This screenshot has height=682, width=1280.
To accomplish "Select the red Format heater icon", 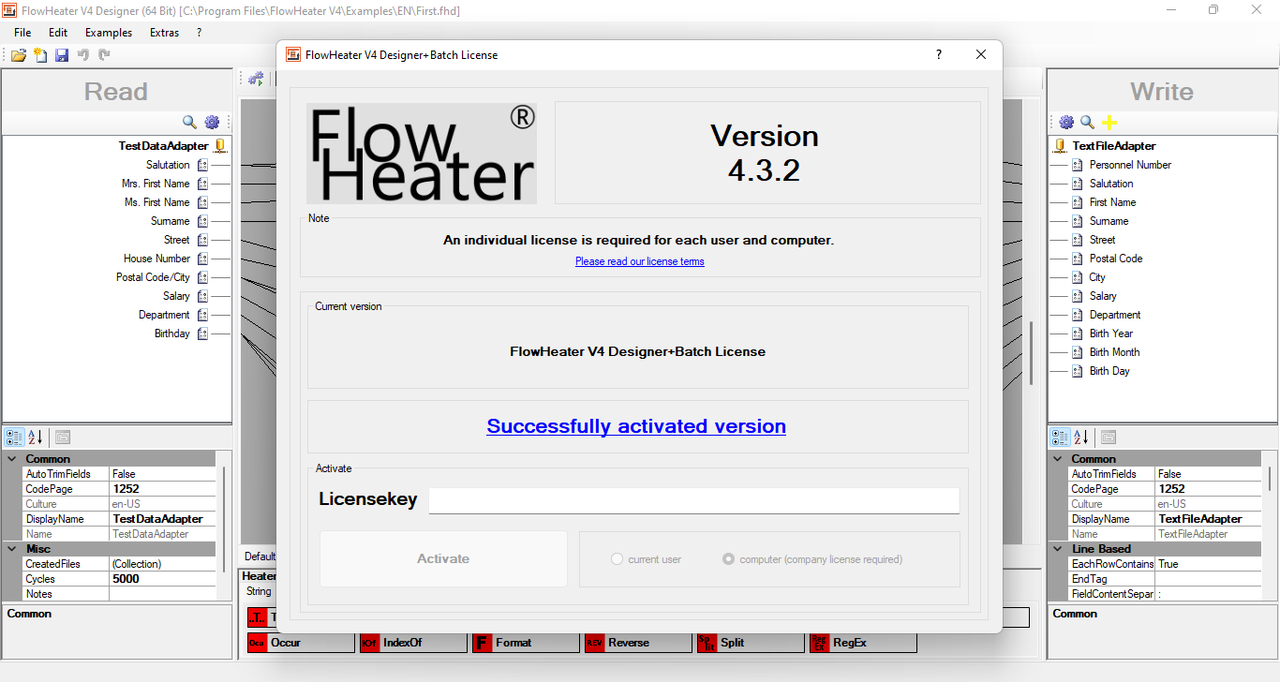I will [482, 643].
